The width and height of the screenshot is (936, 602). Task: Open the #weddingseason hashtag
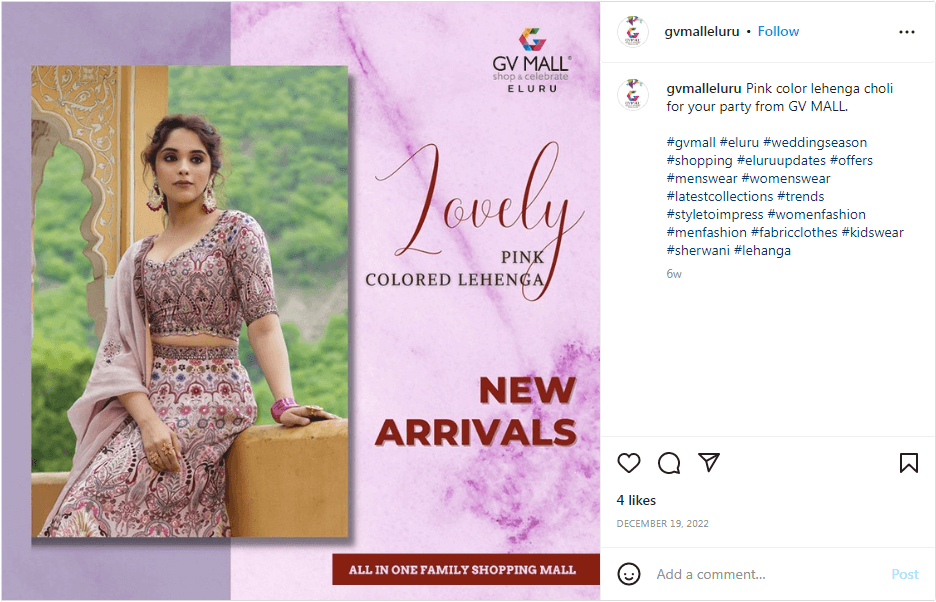click(815, 143)
